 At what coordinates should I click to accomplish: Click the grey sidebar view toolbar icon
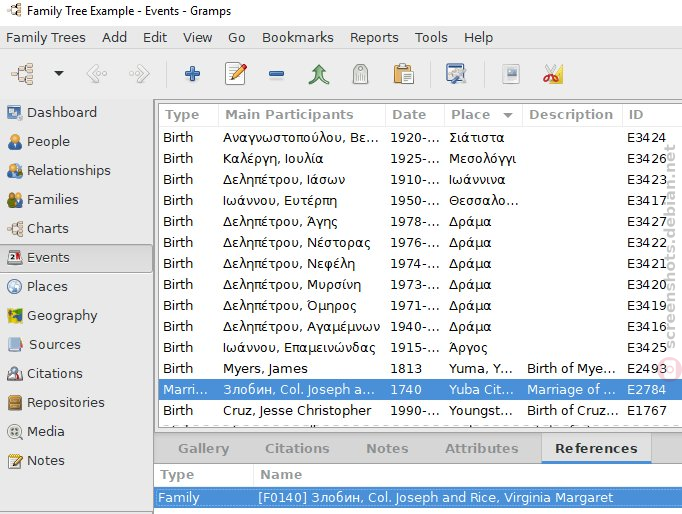(x=511, y=73)
